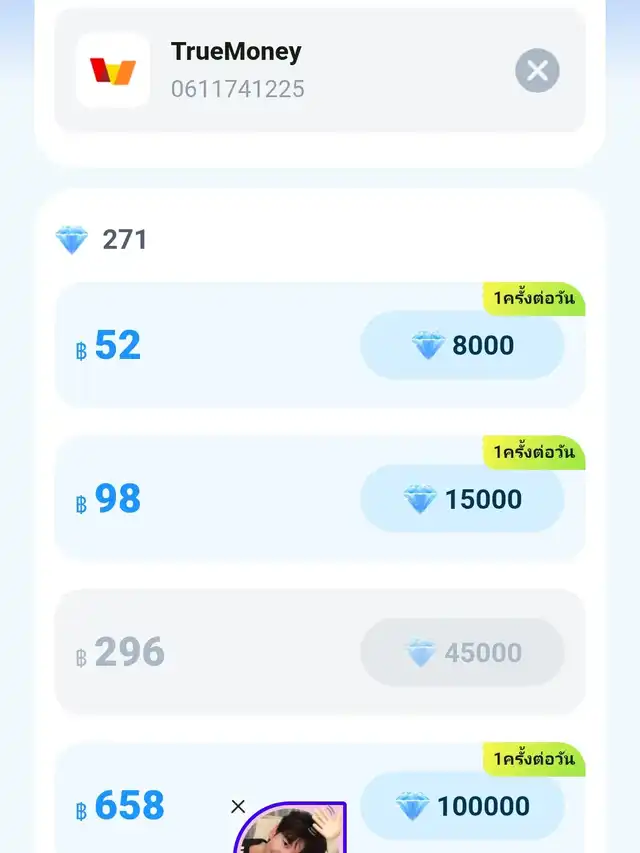Click the TrueMoney phone number 0611741225

[237, 89]
